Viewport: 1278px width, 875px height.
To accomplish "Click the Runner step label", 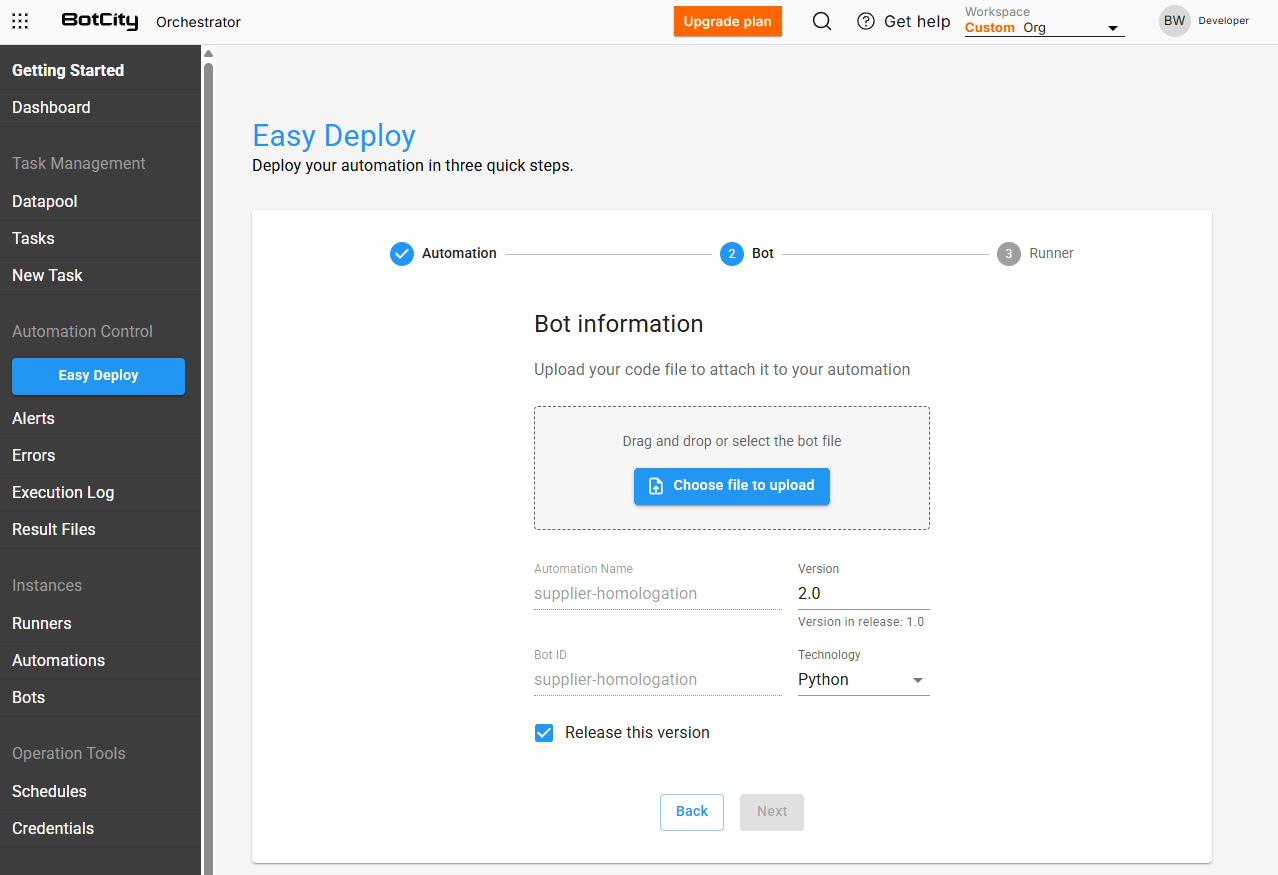I will coord(1052,254).
